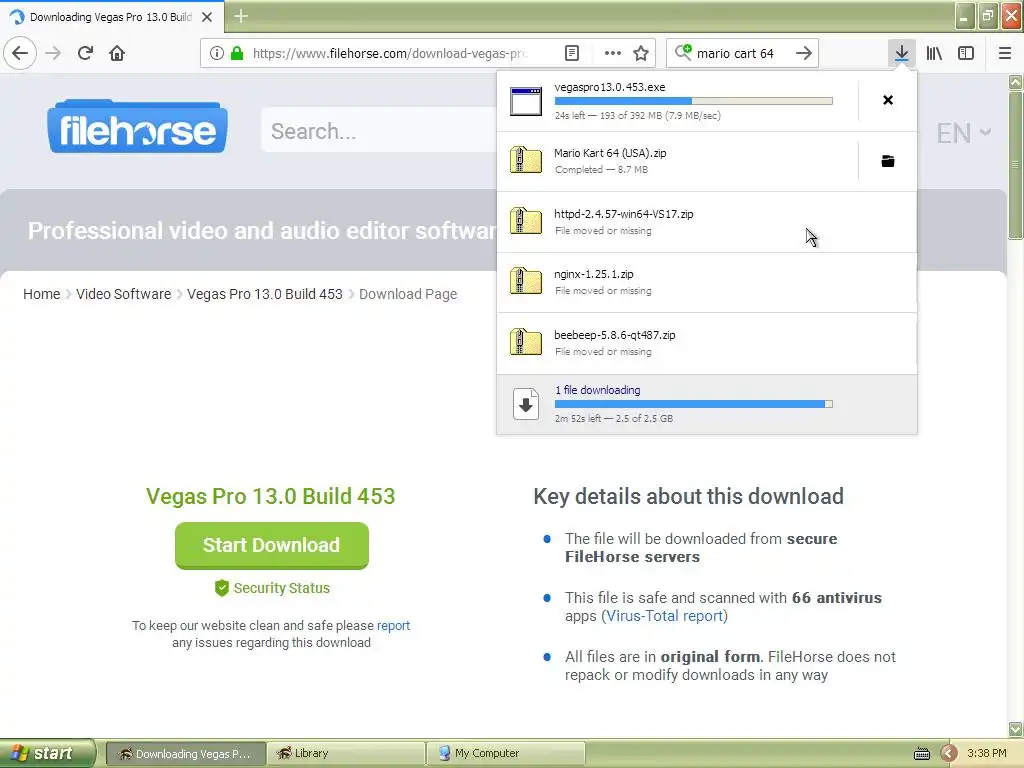Click the overall downloads progress bar
1024x768 pixels.
(x=694, y=404)
